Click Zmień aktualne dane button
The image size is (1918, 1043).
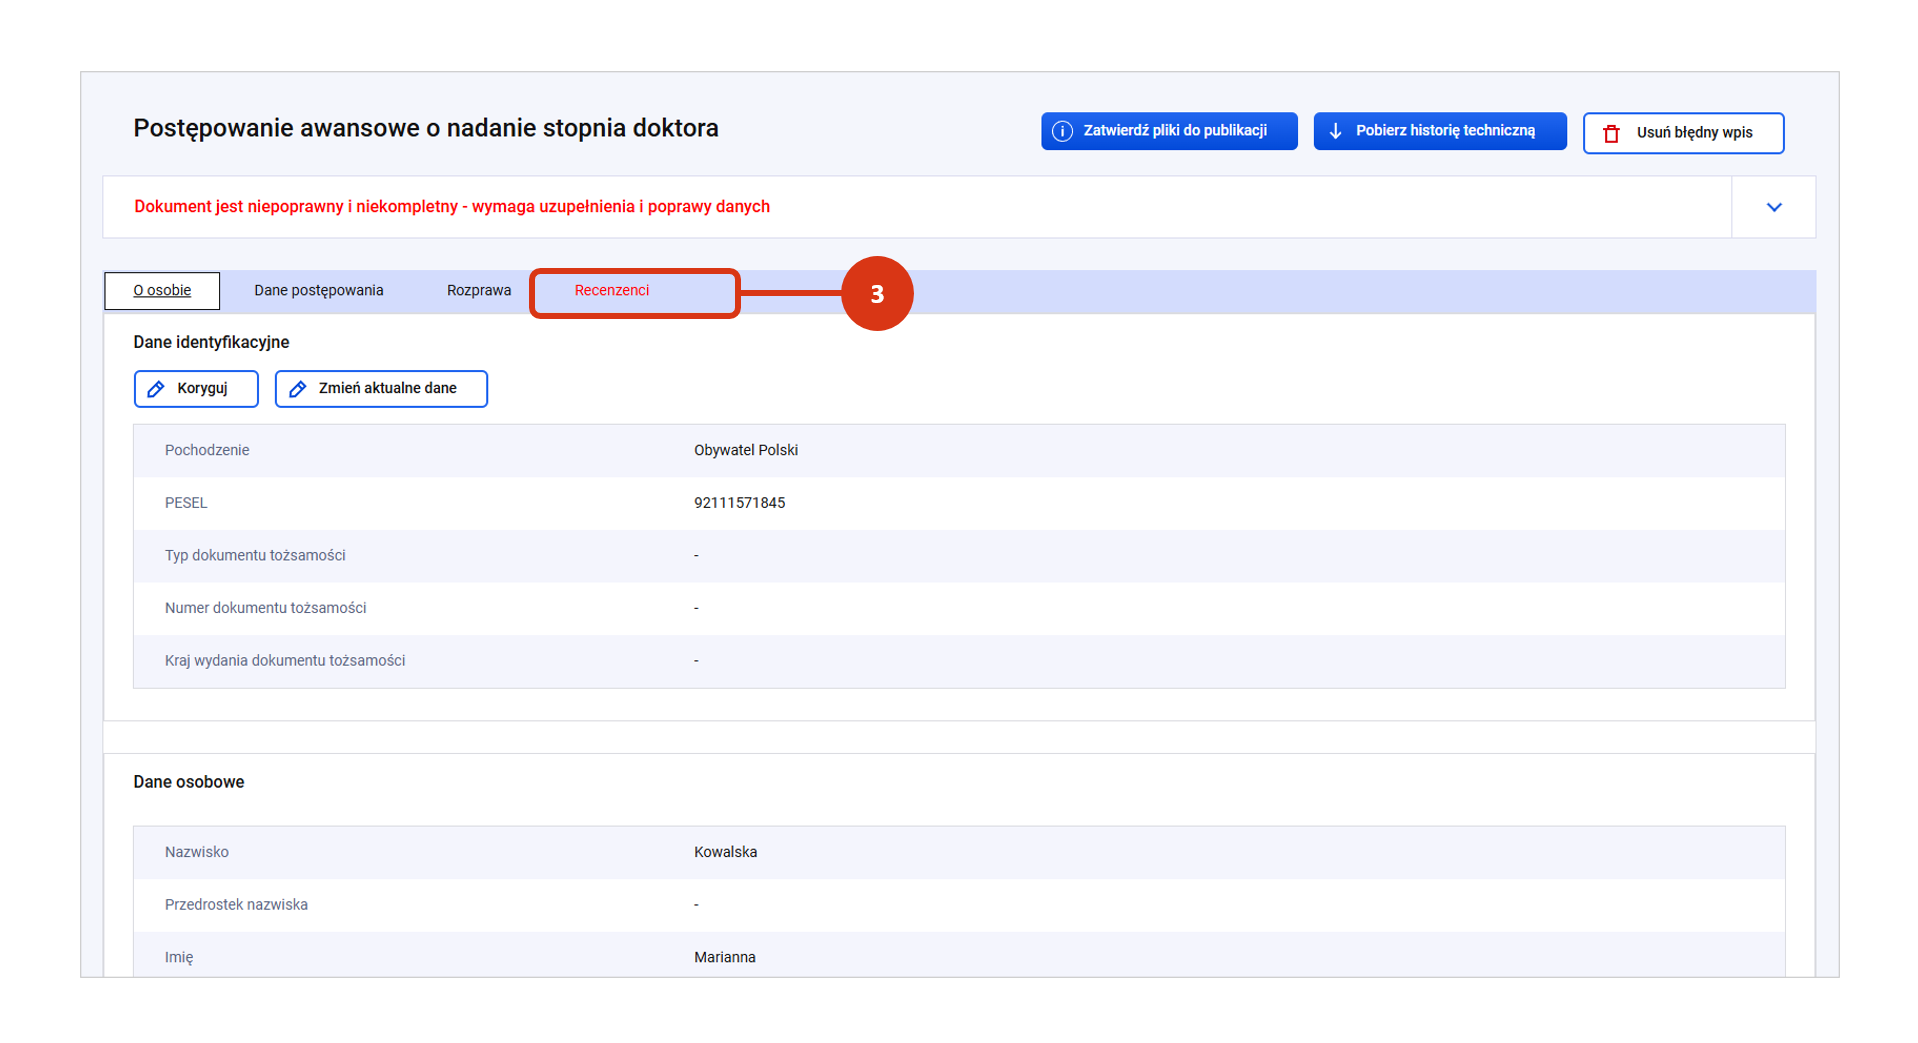tap(381, 389)
